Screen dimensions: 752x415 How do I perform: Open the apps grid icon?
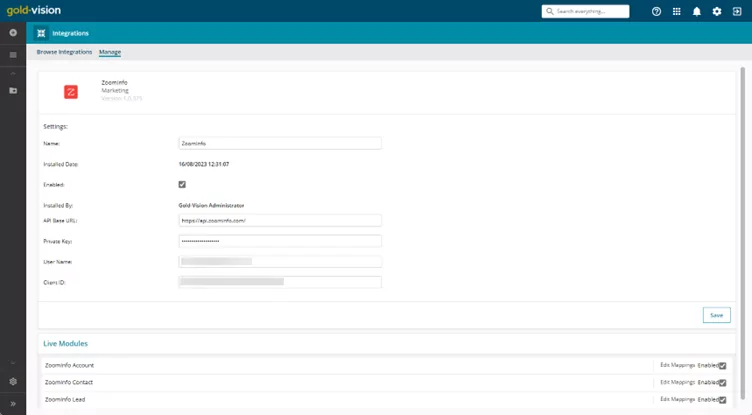click(676, 12)
